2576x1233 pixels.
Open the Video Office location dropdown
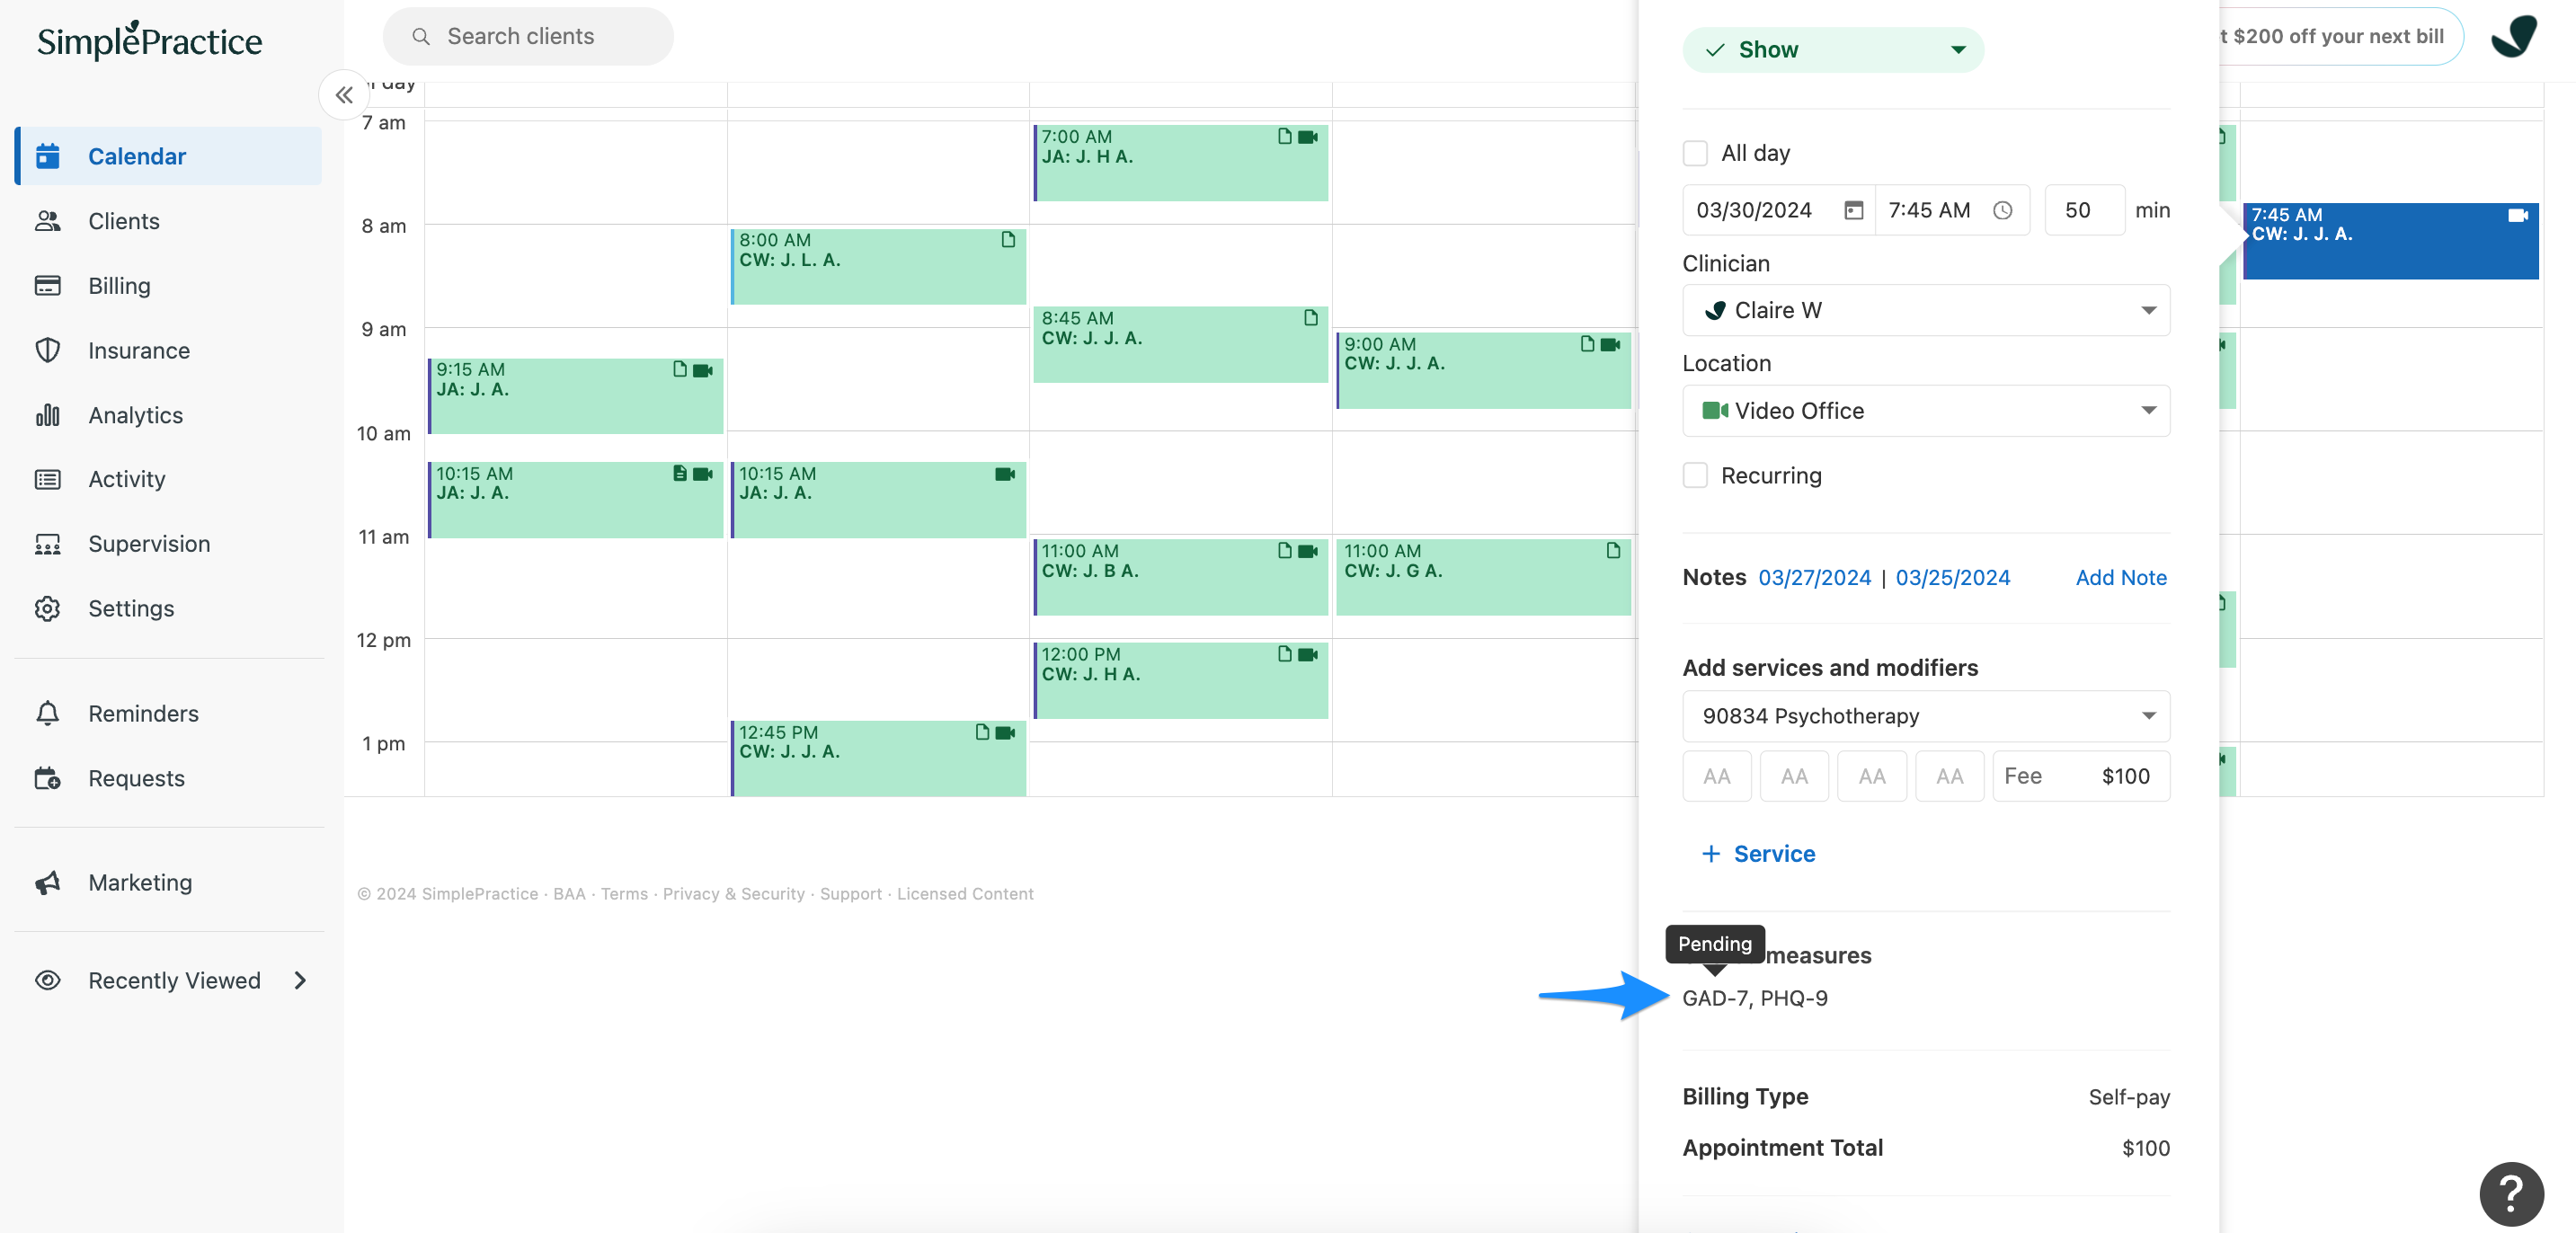pyautogui.click(x=1925, y=411)
